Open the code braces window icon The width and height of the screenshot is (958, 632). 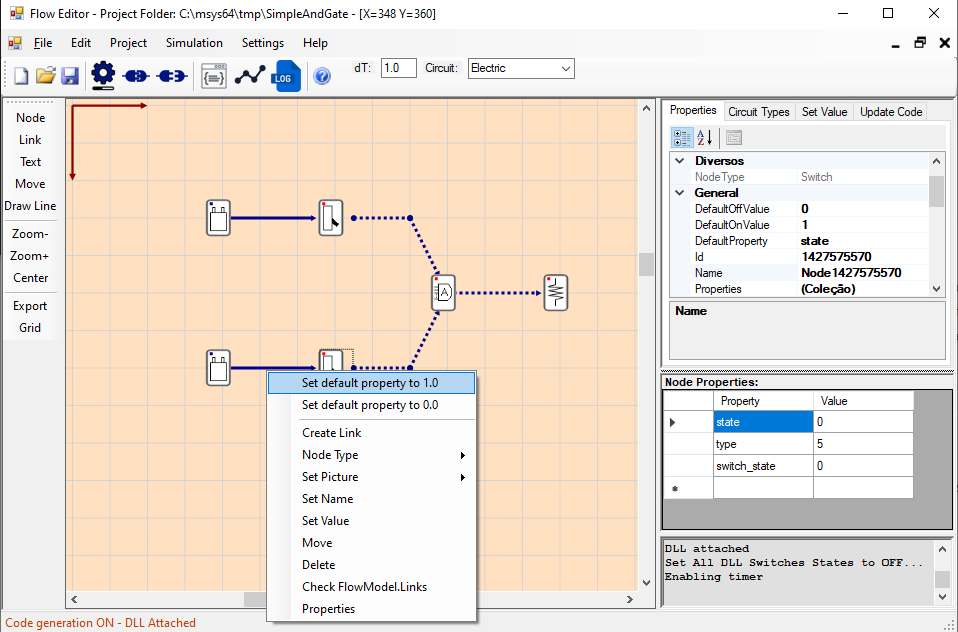(x=214, y=76)
